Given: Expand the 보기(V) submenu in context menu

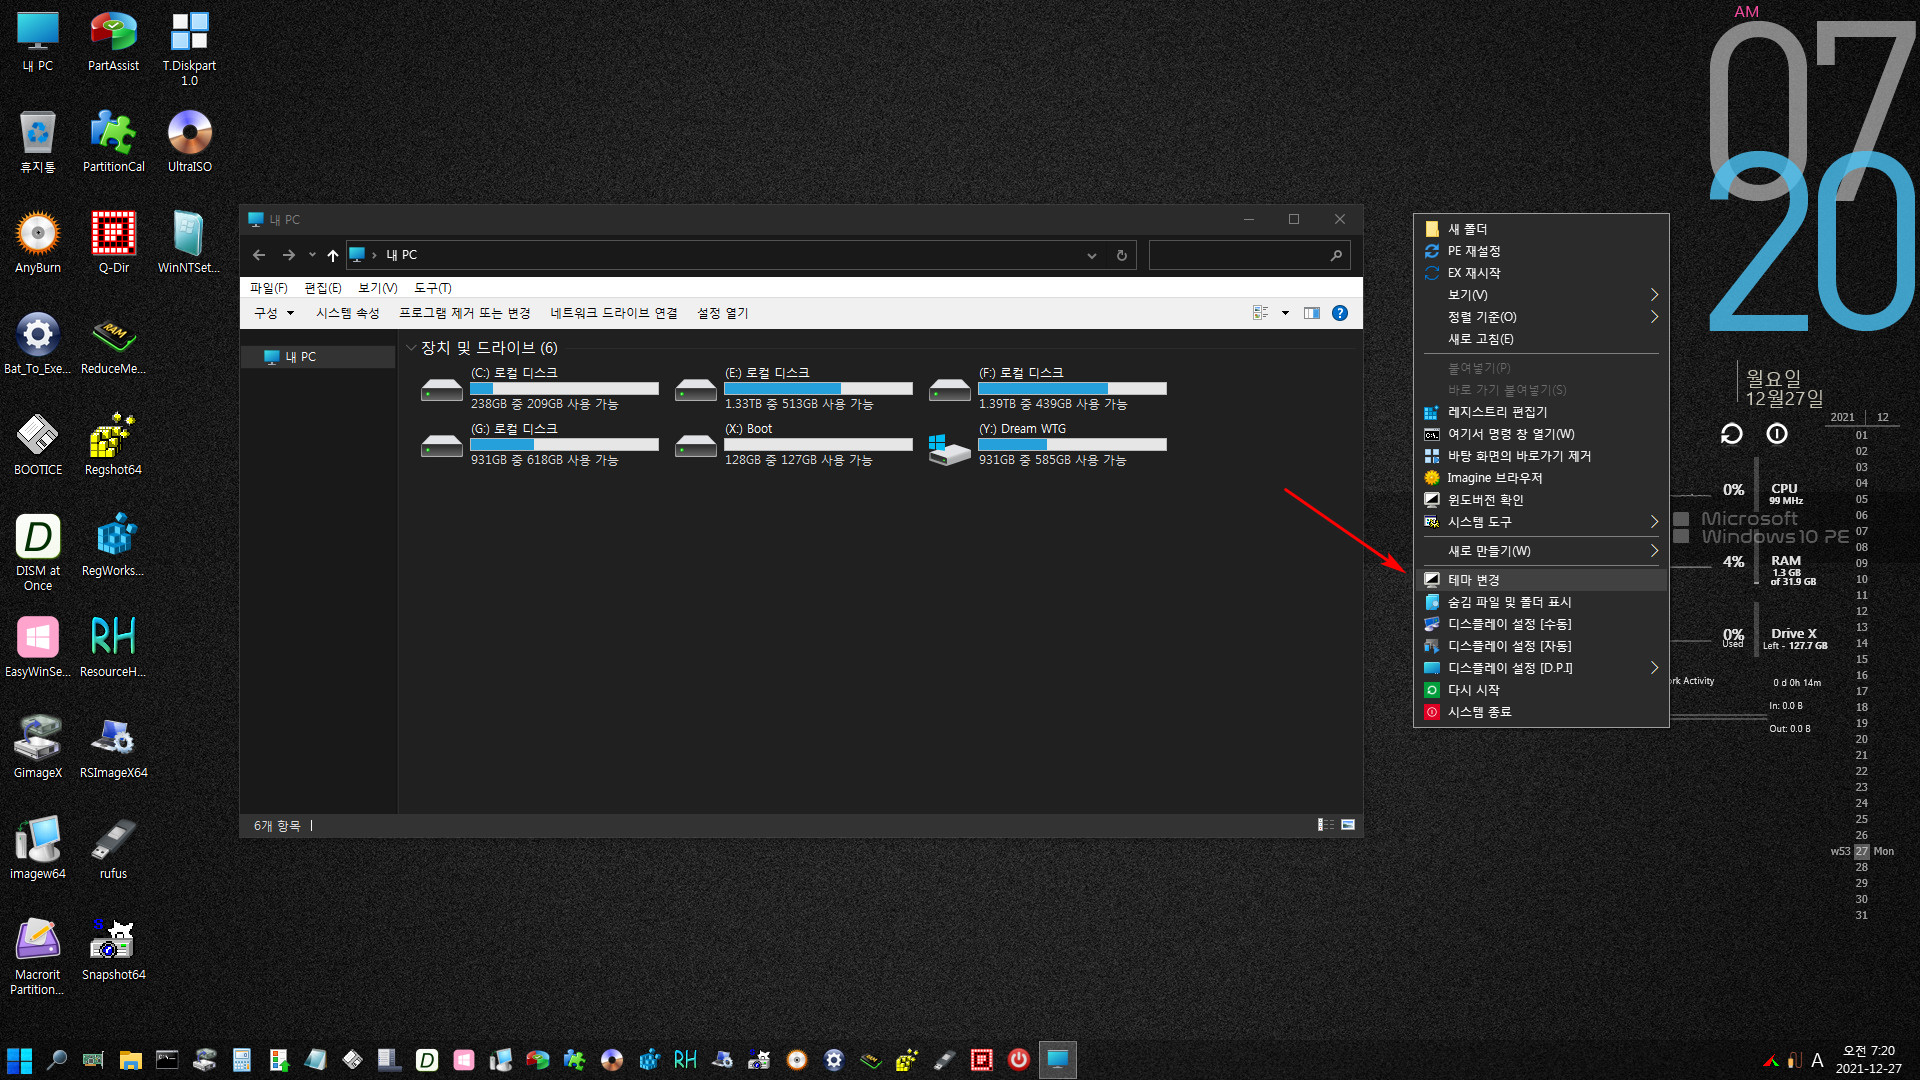Looking at the screenshot, I should 1541,295.
